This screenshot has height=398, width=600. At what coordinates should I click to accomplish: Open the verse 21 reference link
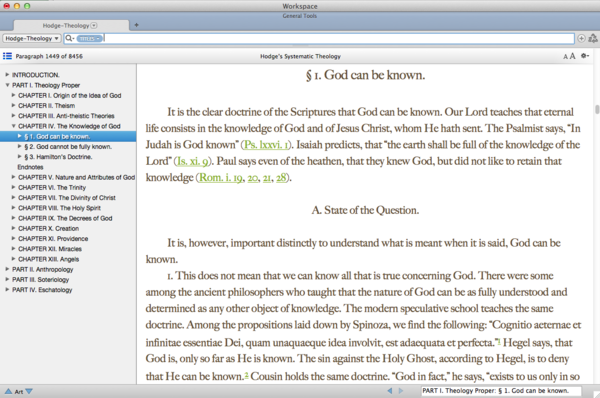pyautogui.click(x=267, y=178)
